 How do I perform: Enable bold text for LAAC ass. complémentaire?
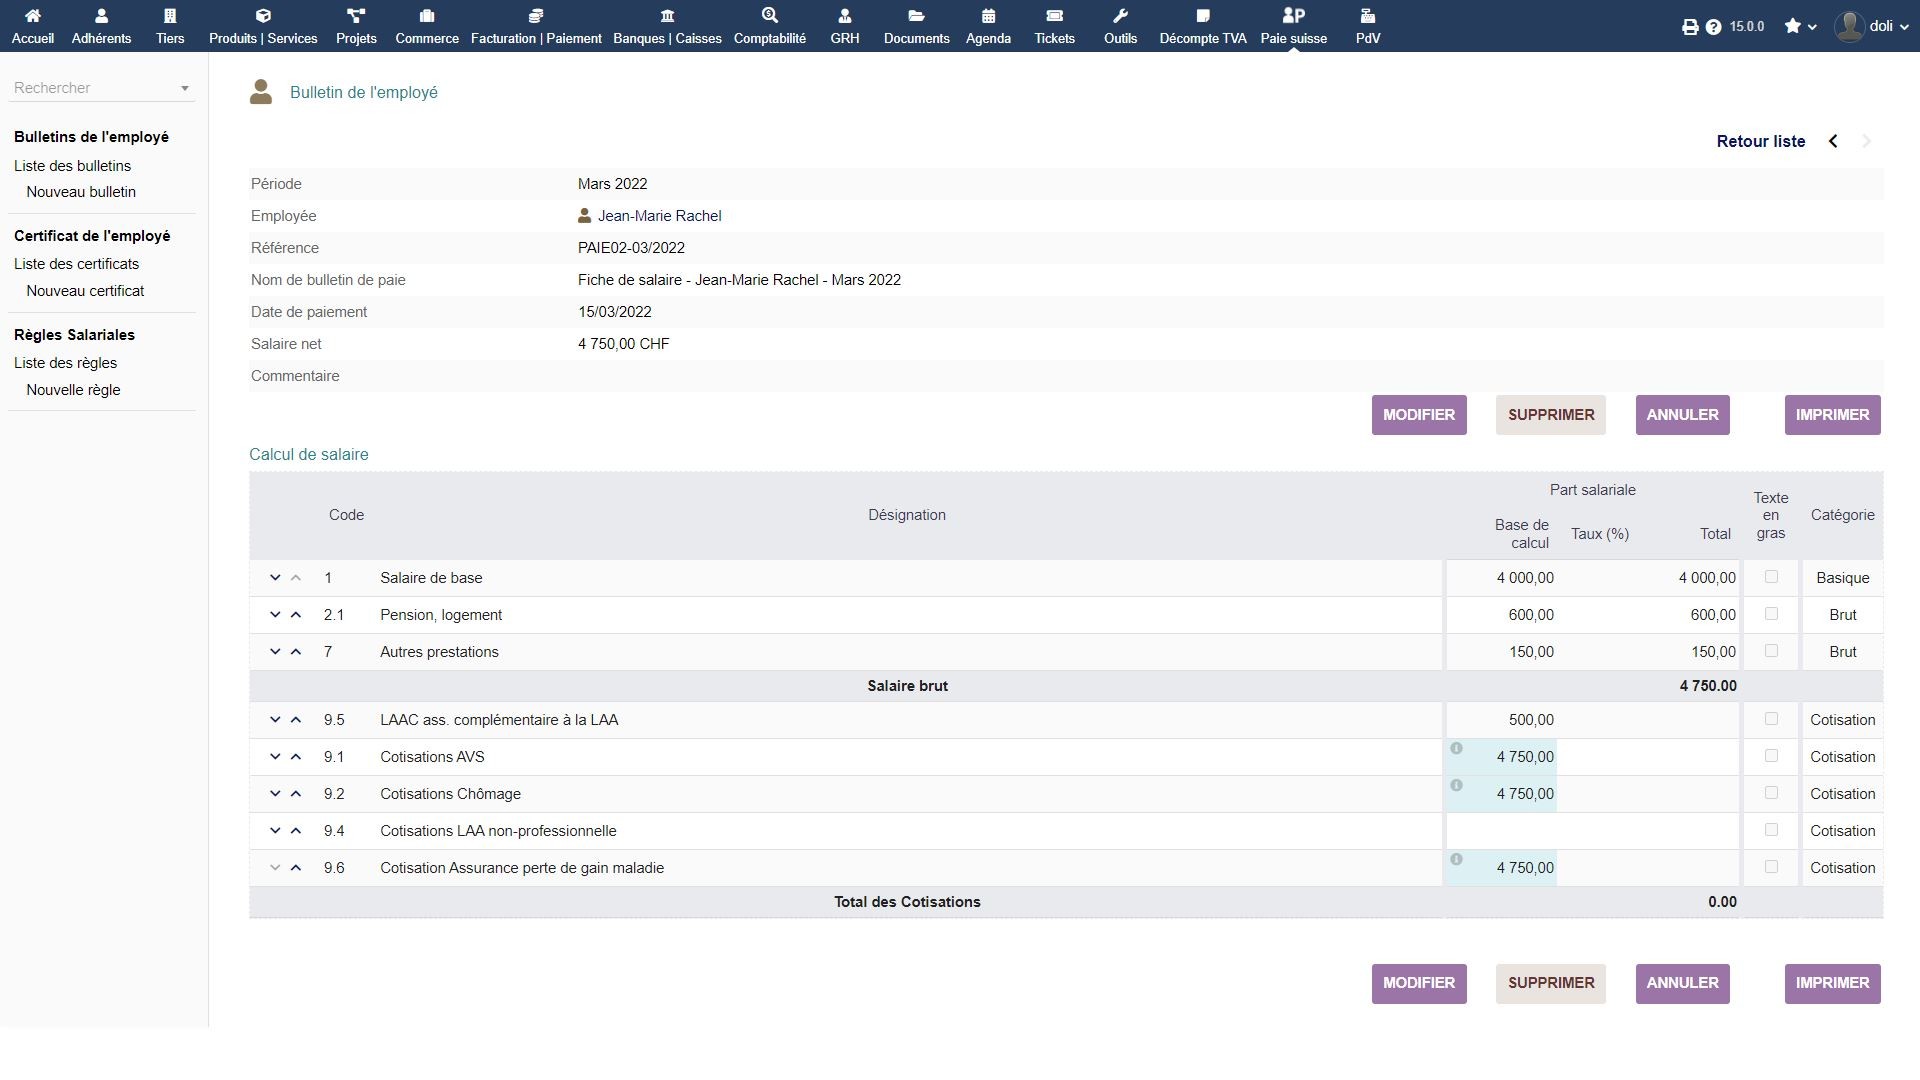(1771, 719)
